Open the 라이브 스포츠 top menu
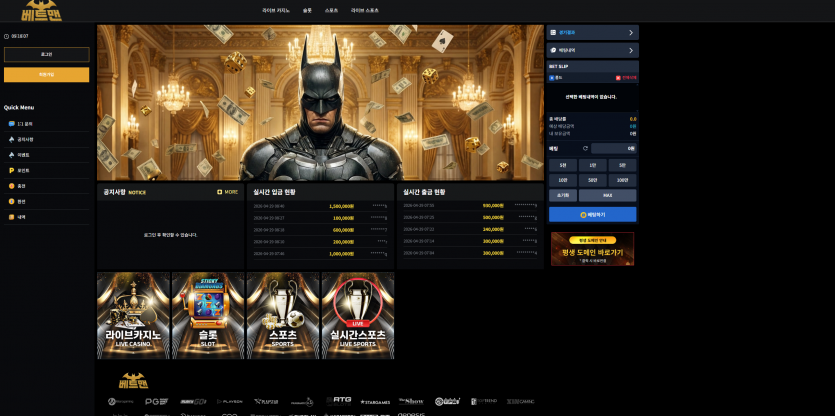 click(x=365, y=11)
